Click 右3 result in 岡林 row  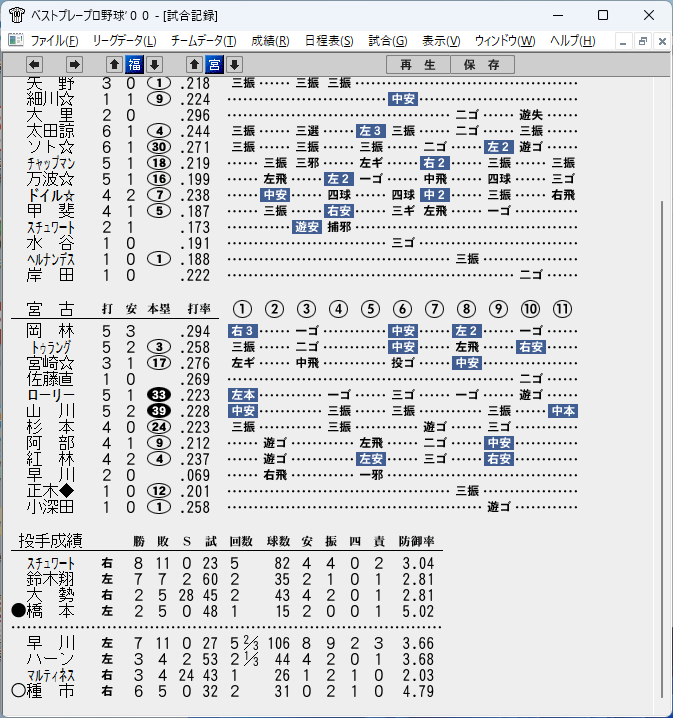243,331
